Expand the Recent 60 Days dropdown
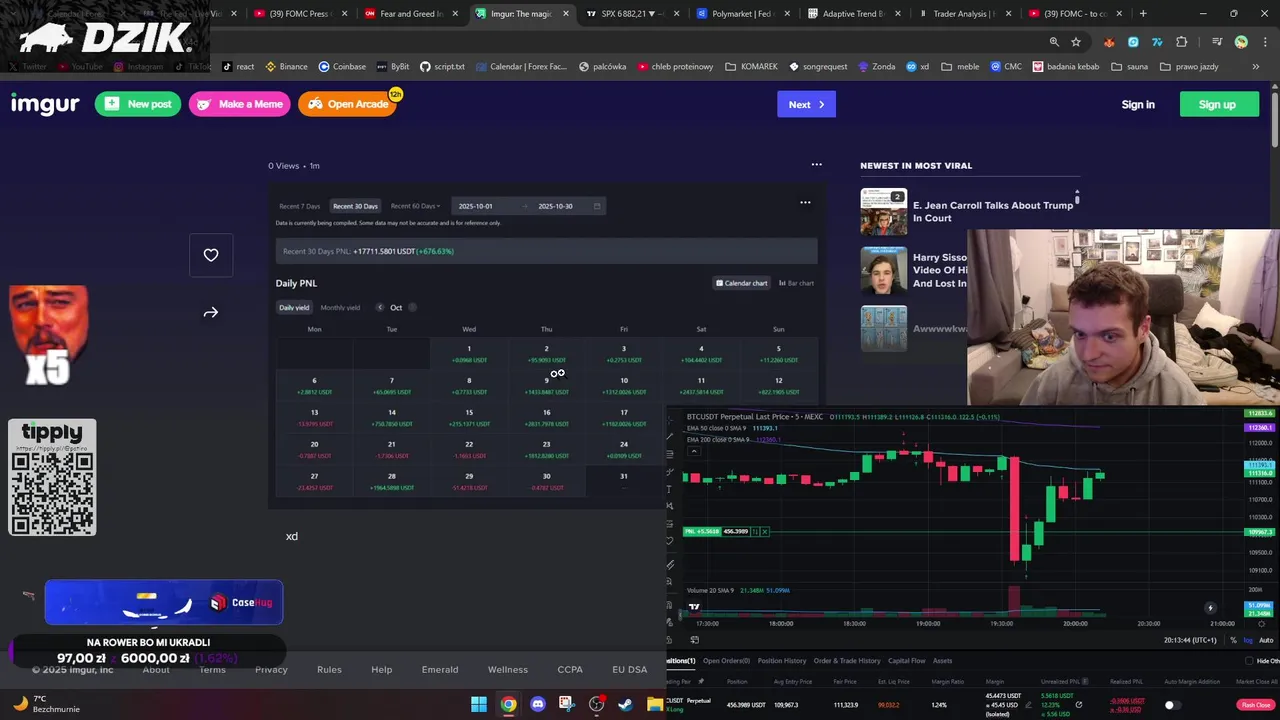This screenshot has height=720, width=1280. click(x=415, y=206)
